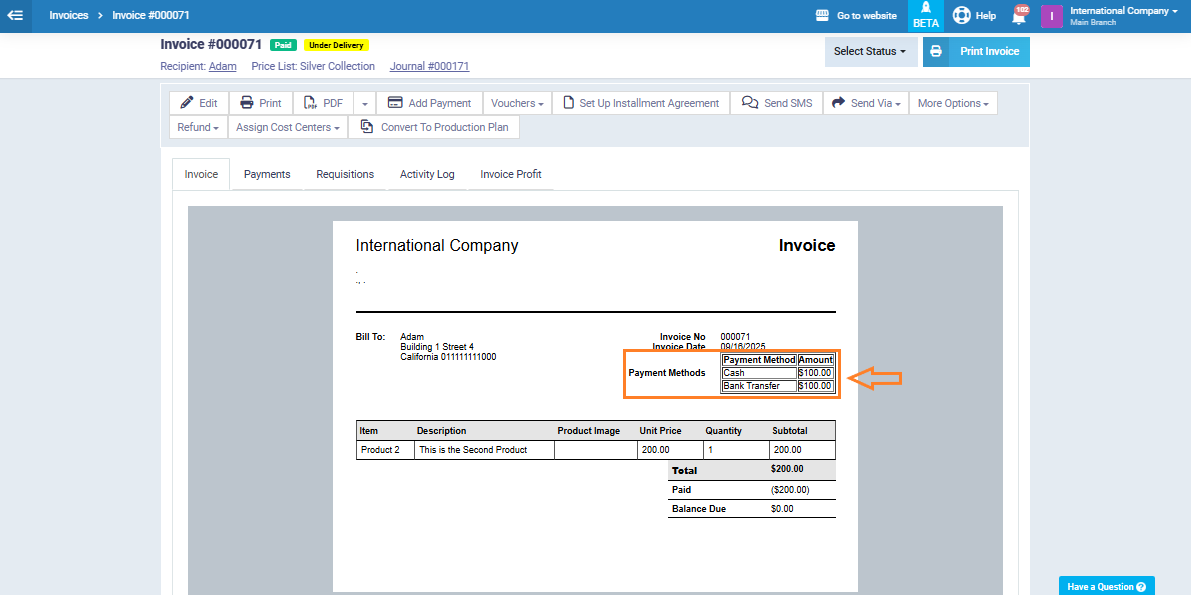This screenshot has width=1191, height=595.
Task: Open the Select Status dropdown
Action: (x=870, y=52)
